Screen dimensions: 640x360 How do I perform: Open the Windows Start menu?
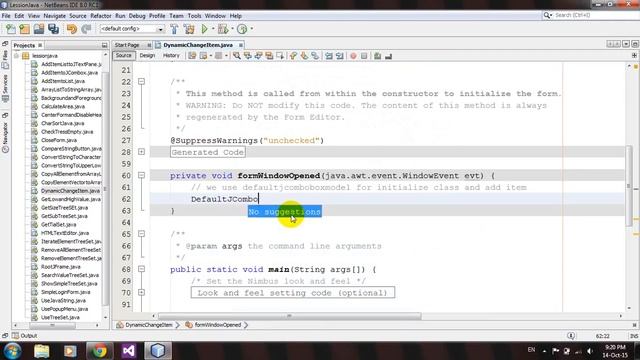(13, 351)
